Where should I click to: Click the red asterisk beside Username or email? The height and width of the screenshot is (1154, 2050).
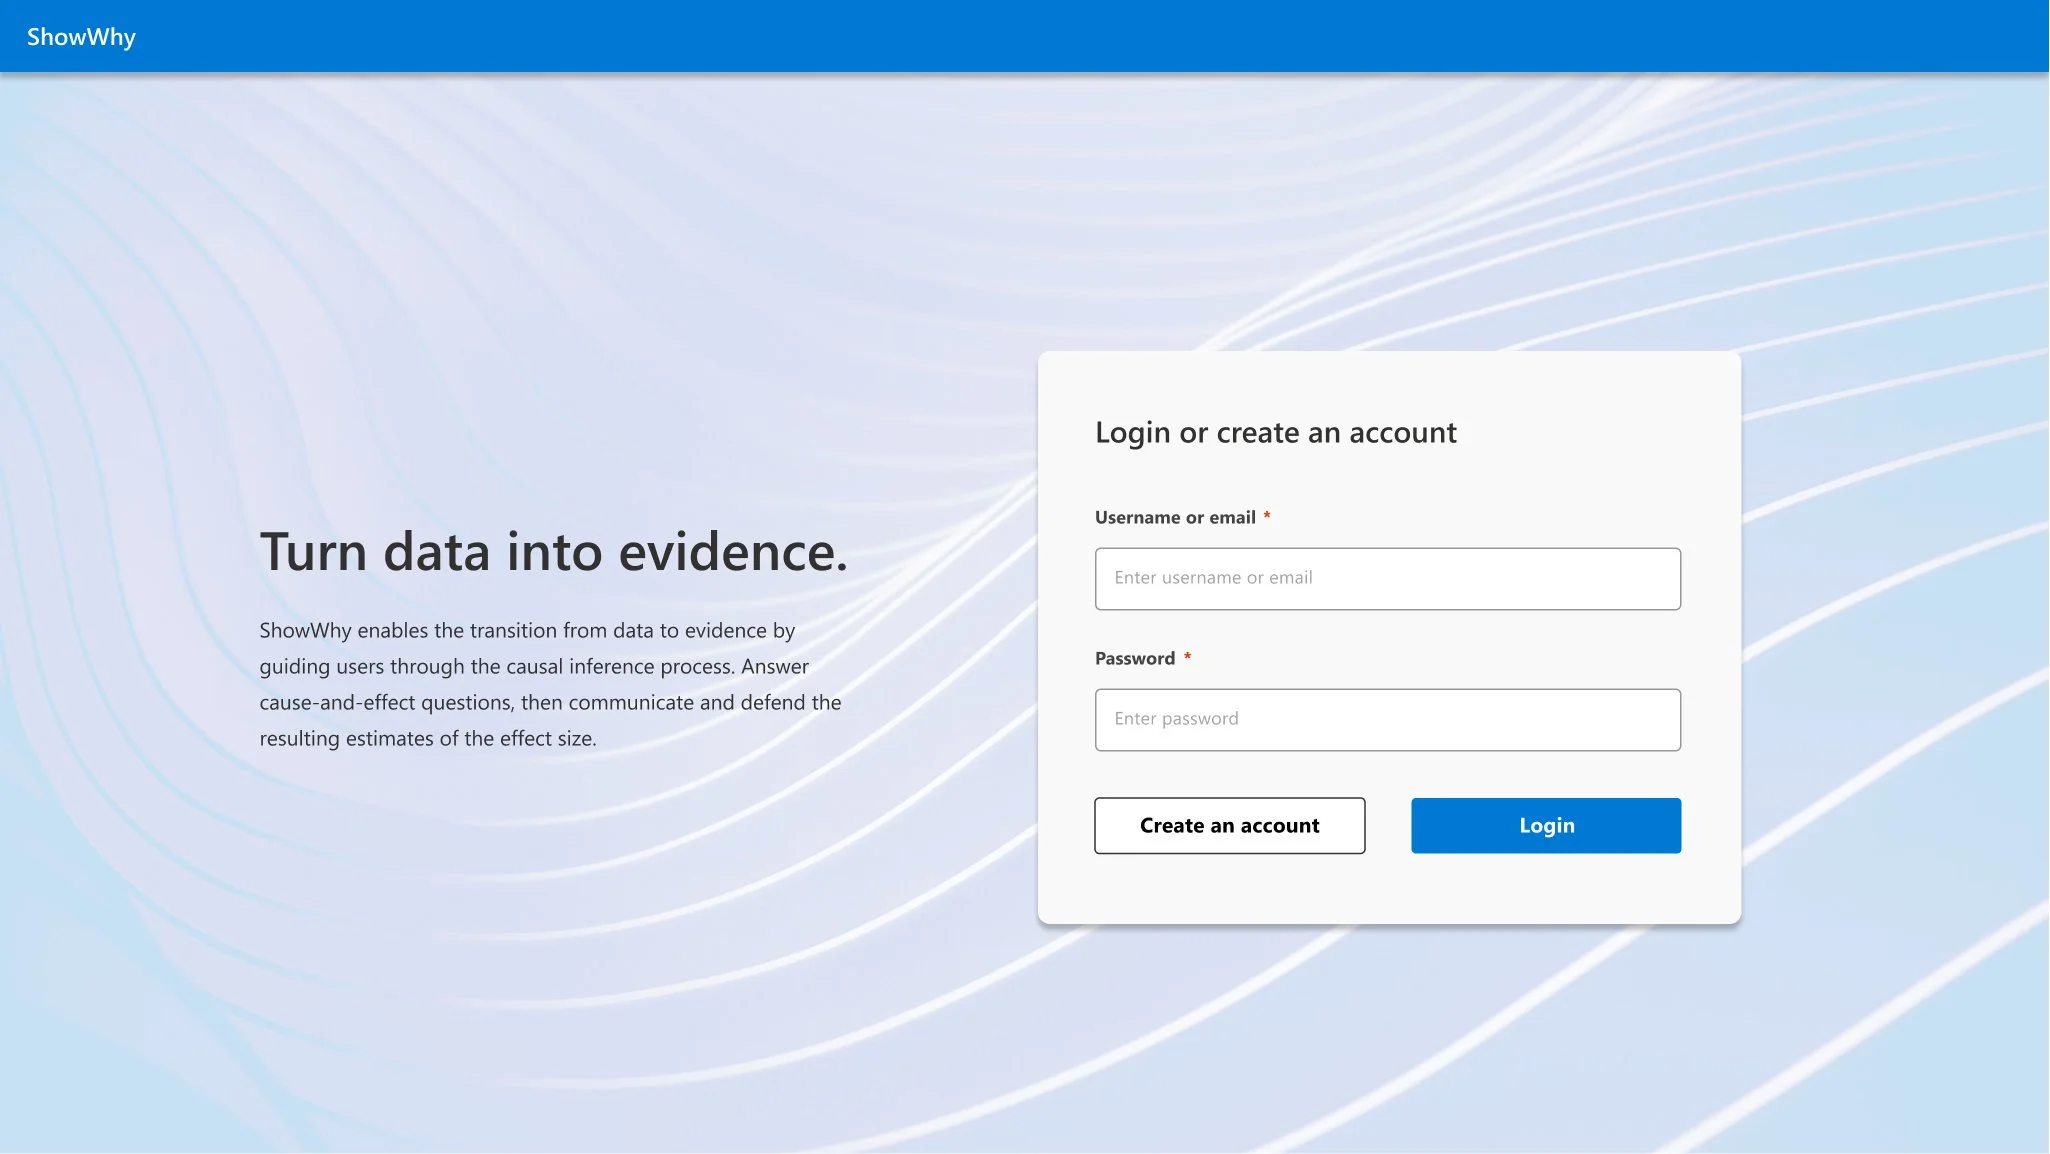tap(1267, 515)
